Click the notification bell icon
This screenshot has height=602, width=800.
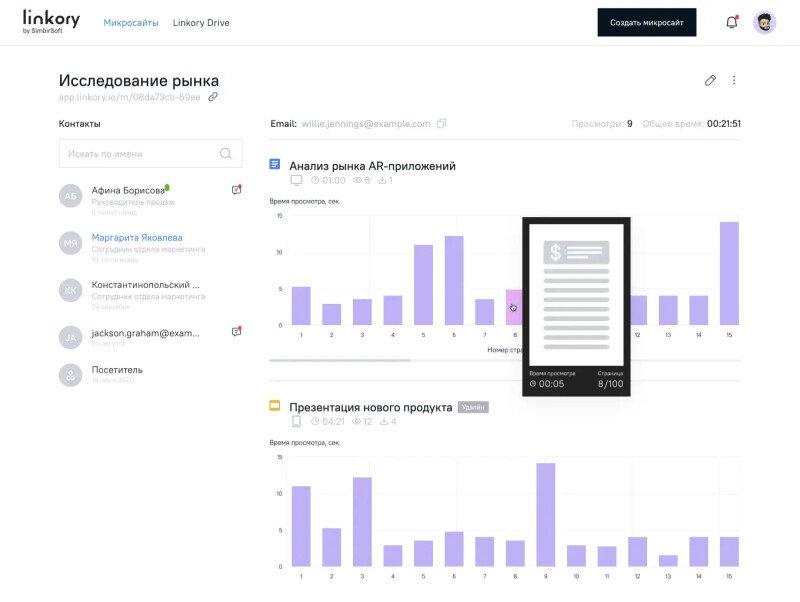pyautogui.click(x=731, y=23)
